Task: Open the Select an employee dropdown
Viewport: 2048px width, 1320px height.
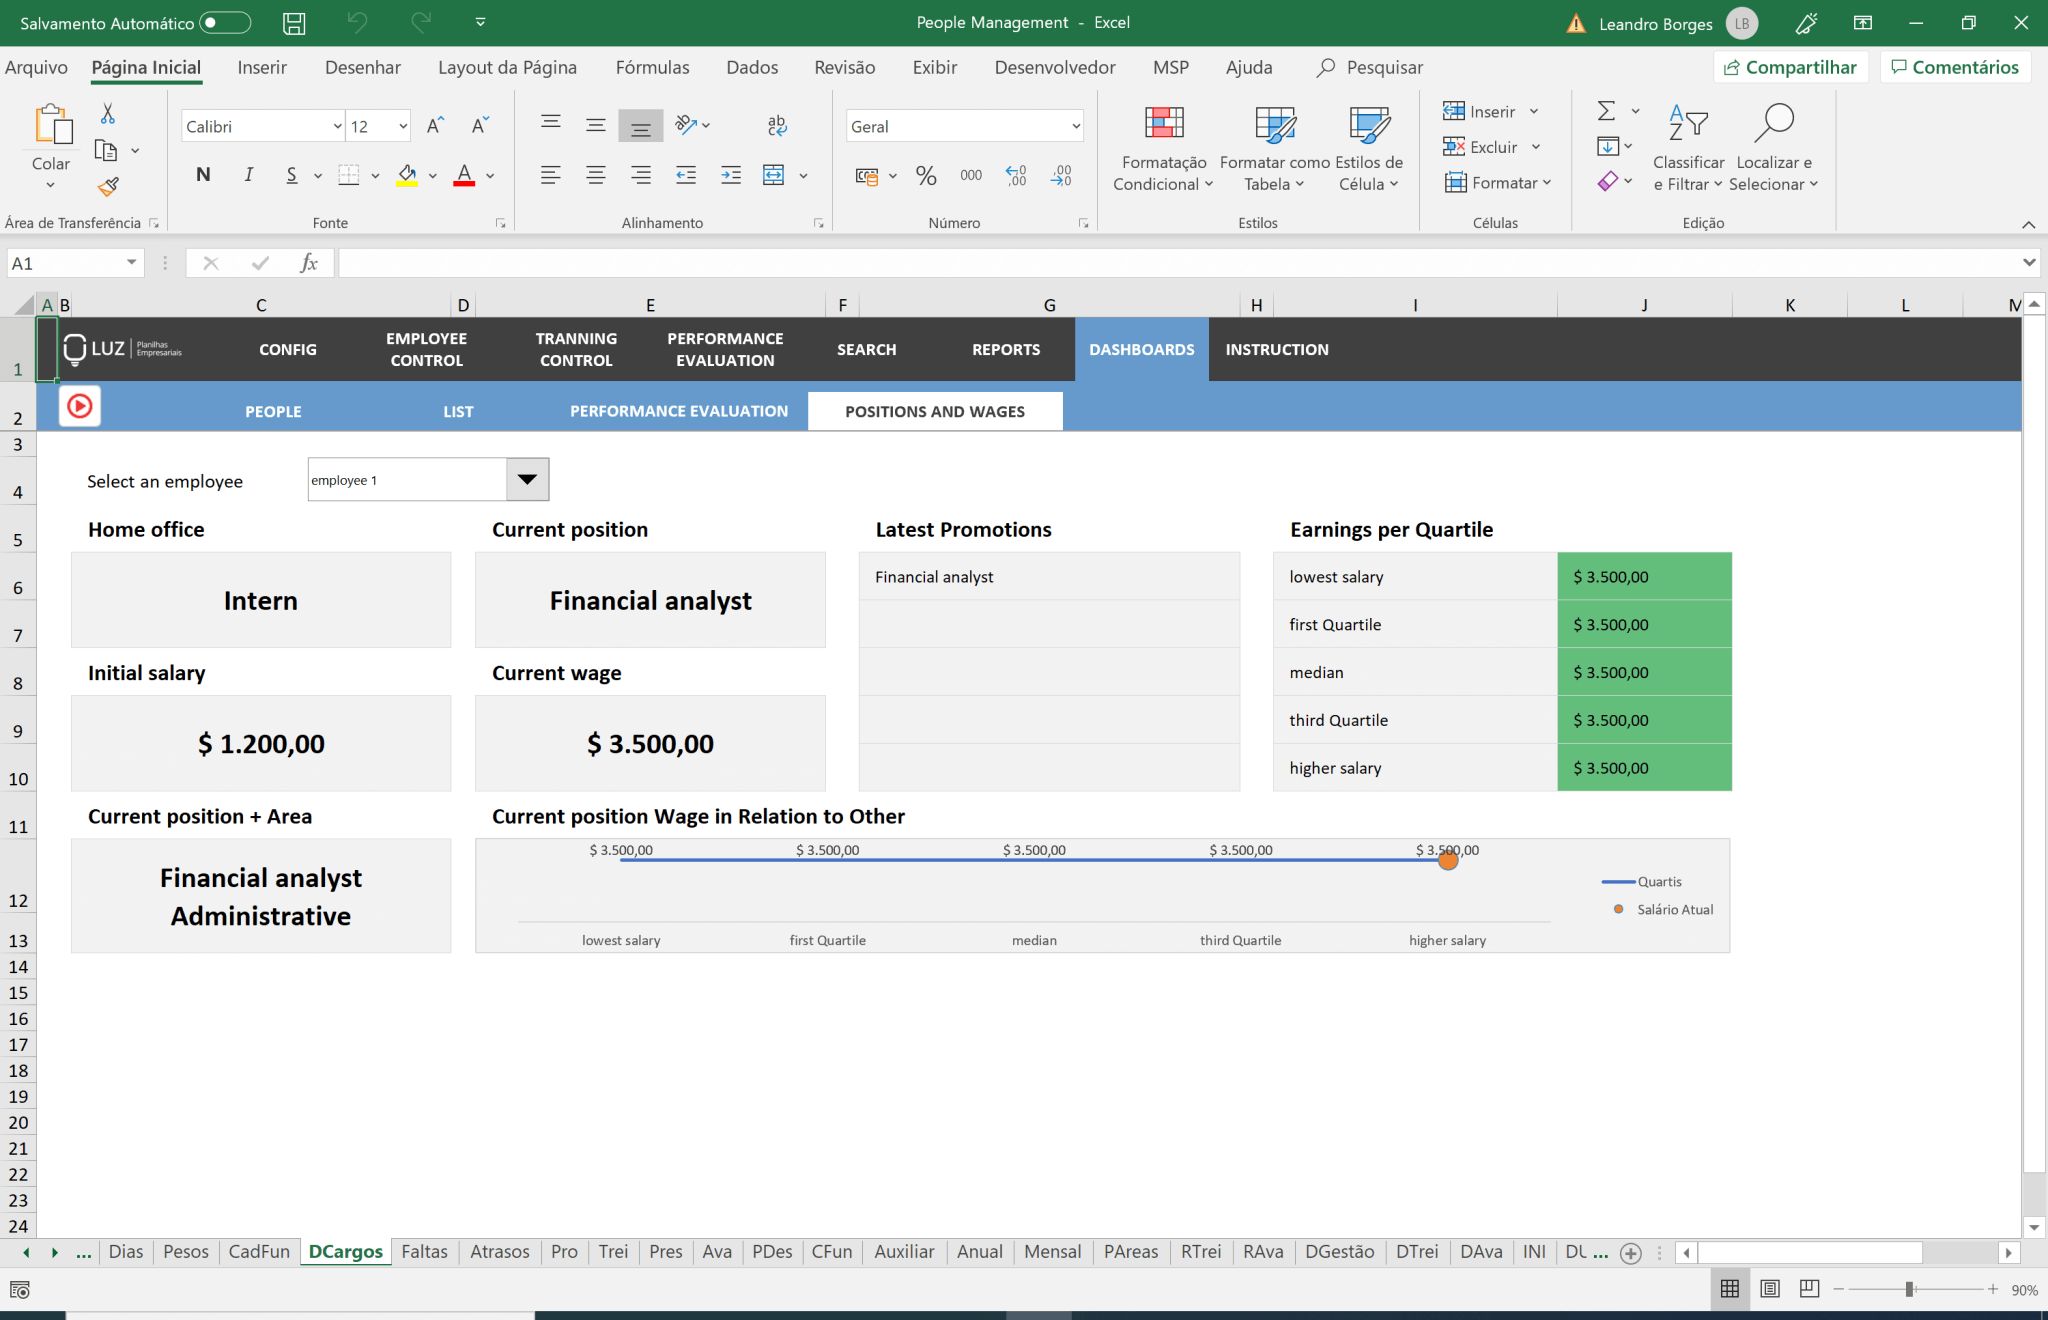Action: click(527, 479)
